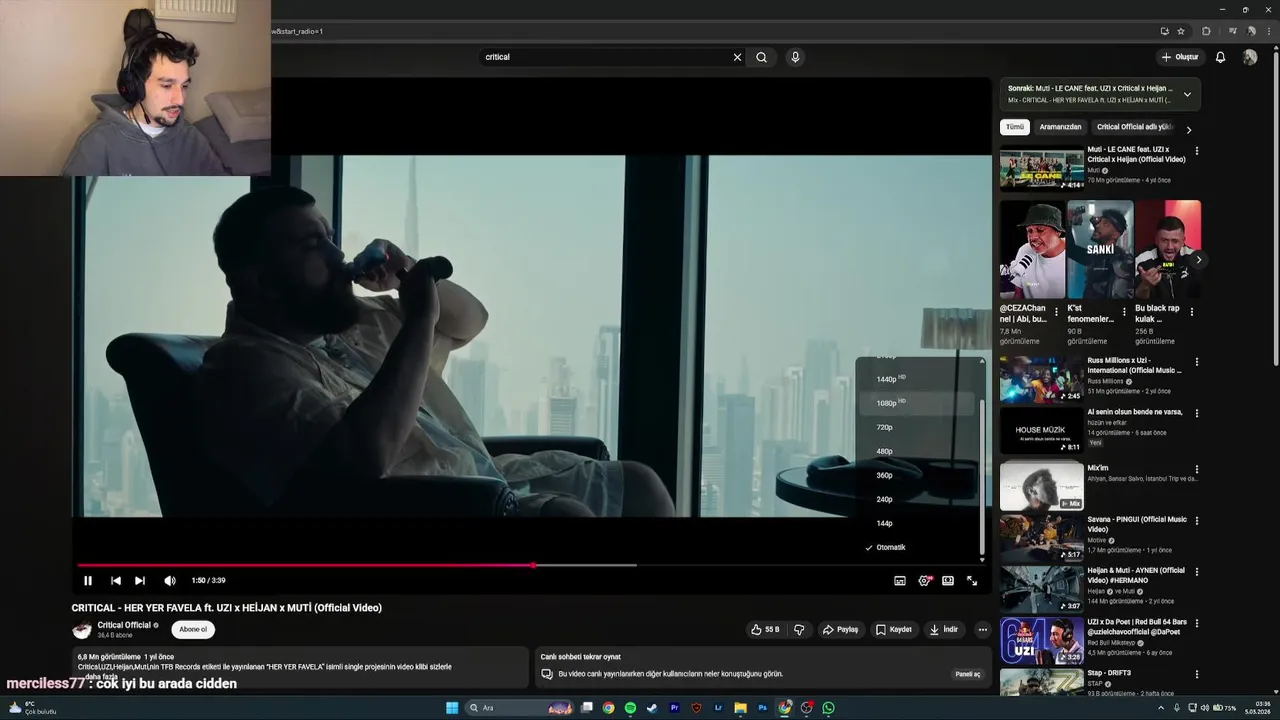Viewport: 1280px width, 720px height.
Task: Open Chrome extensions puzzle icon
Action: coord(1206,31)
